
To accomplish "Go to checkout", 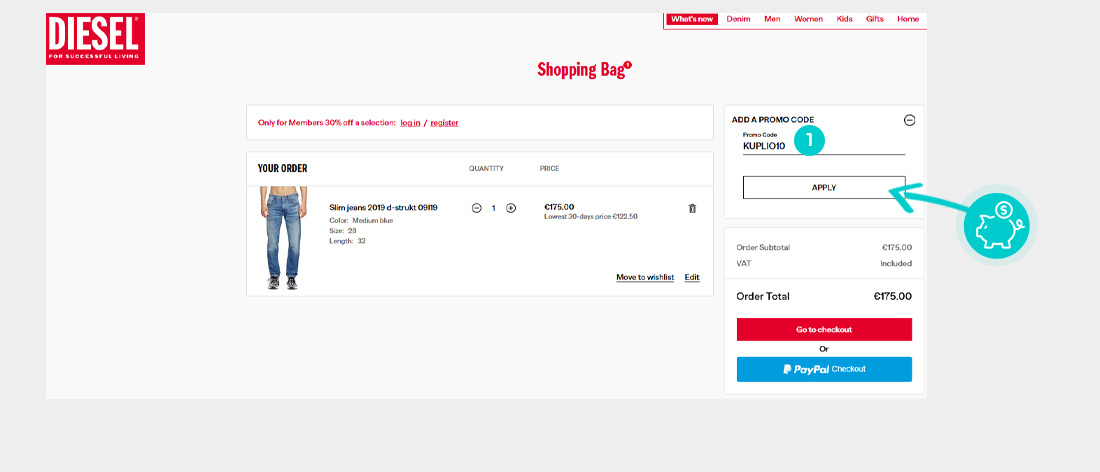I will click(824, 330).
